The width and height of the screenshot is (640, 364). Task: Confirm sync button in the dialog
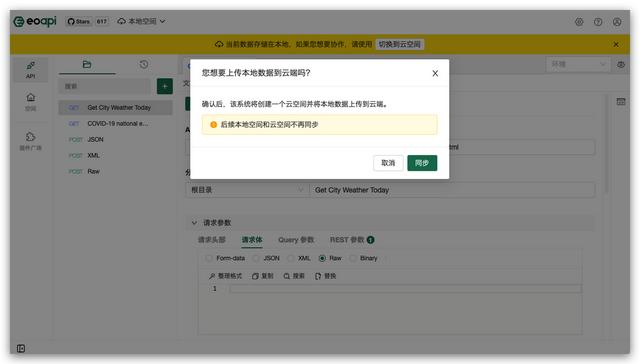422,163
